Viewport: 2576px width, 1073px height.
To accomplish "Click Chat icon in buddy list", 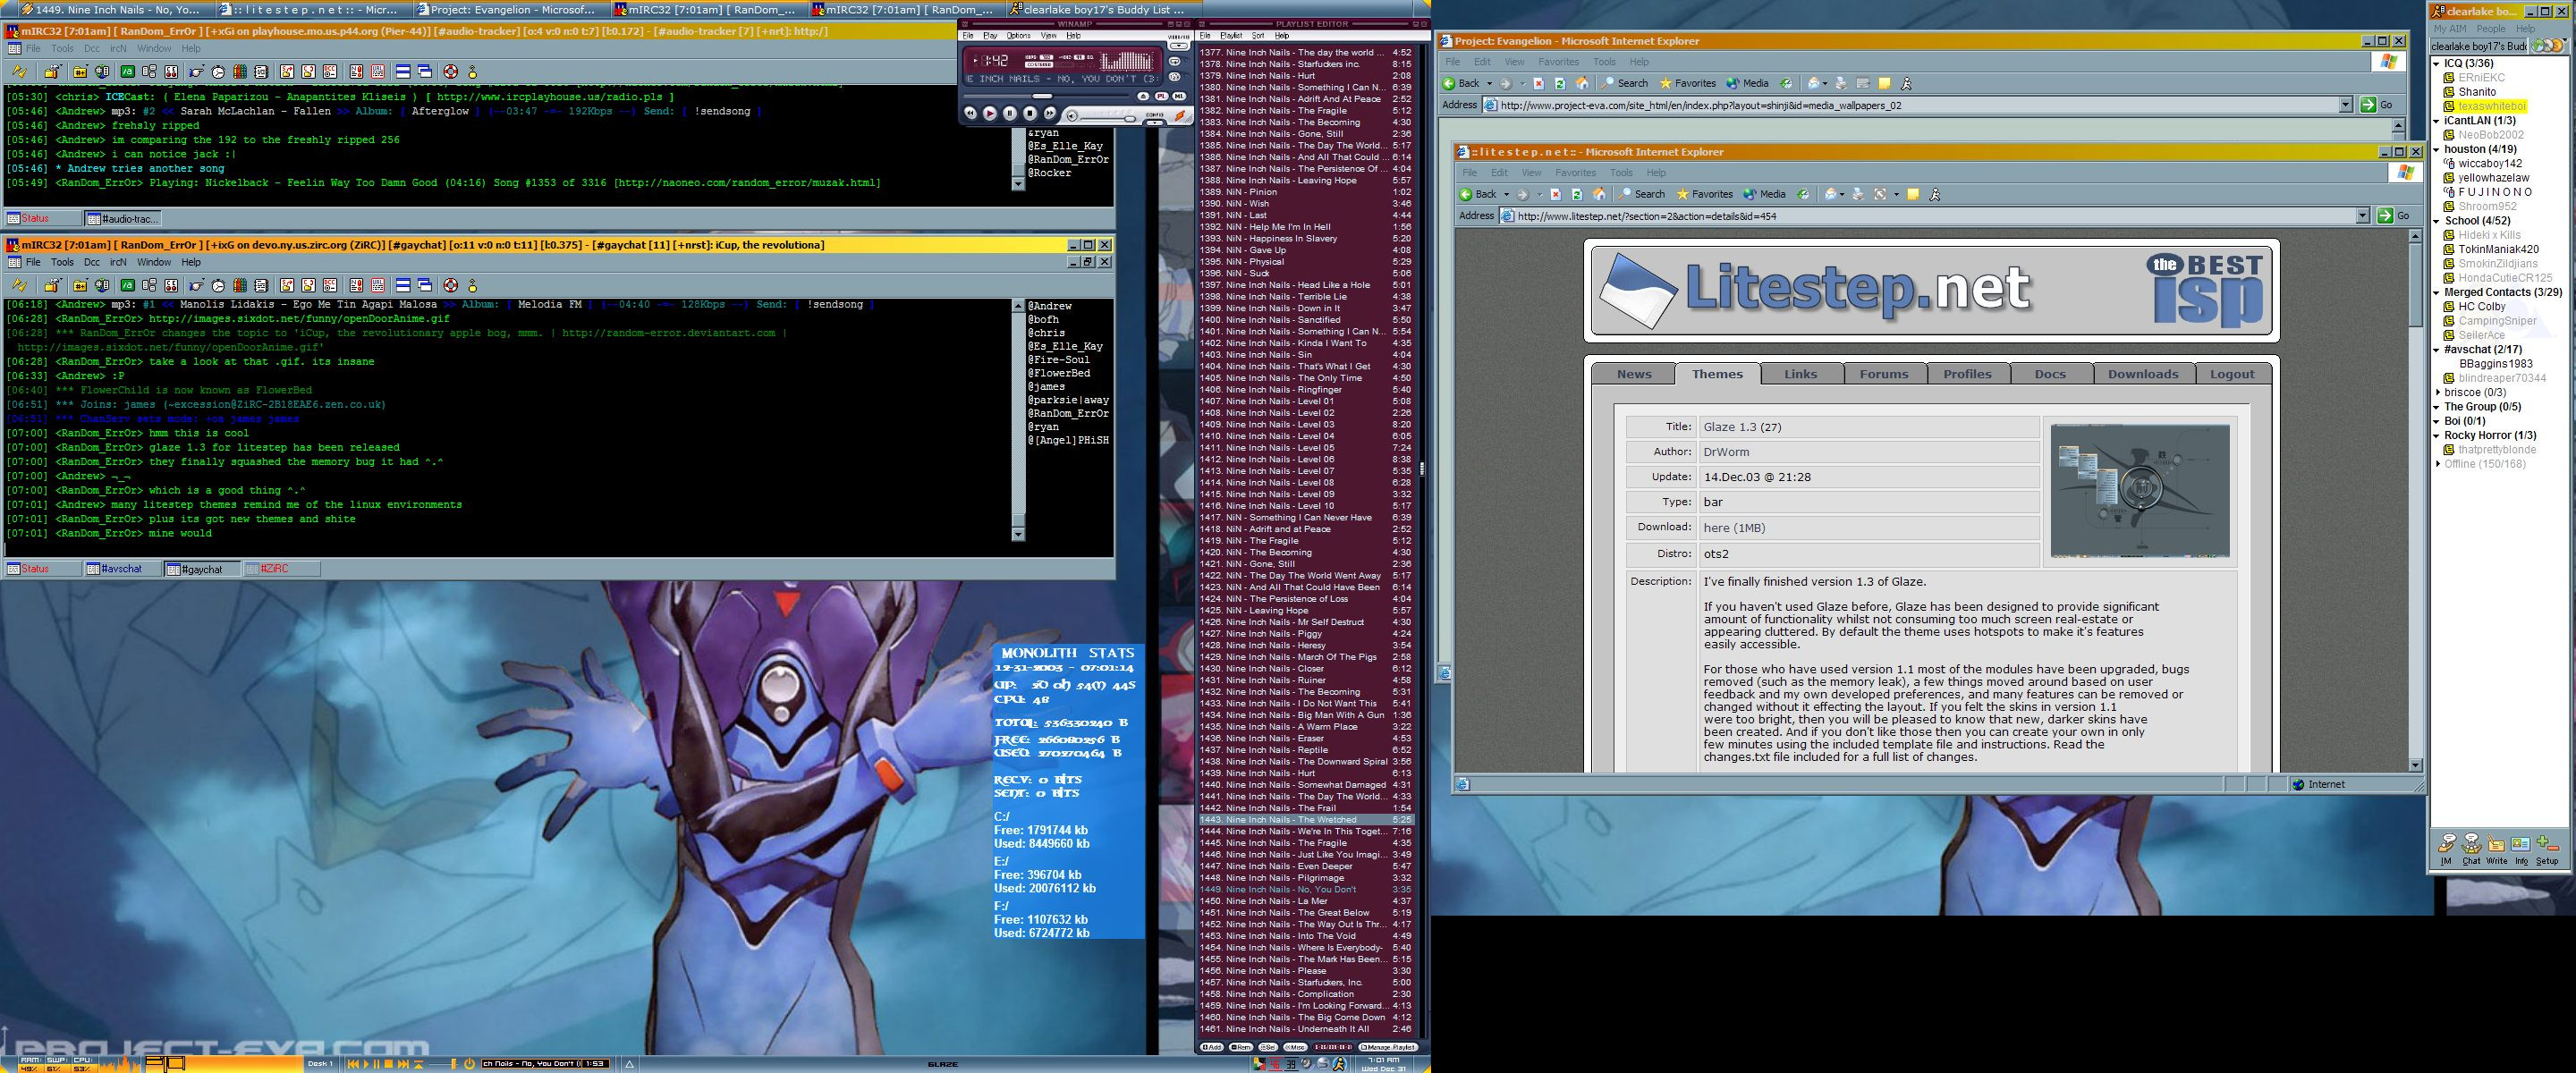I will (x=2472, y=848).
